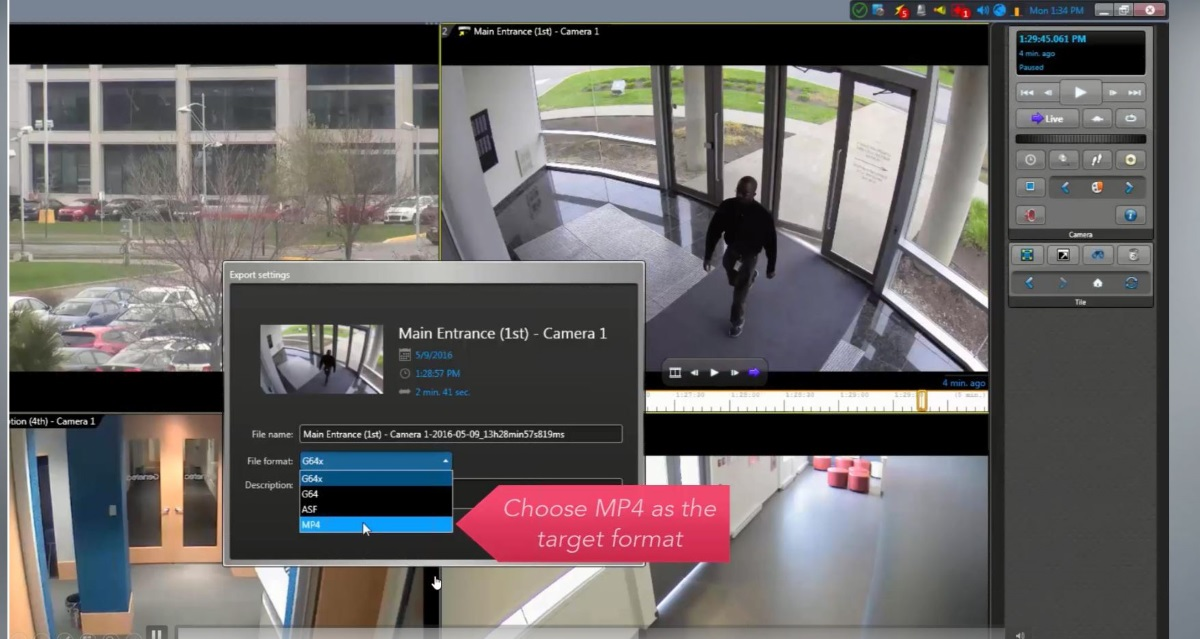Toggle the overlay grid icon on video toolbar
This screenshot has height=639, width=1200.
[675, 371]
